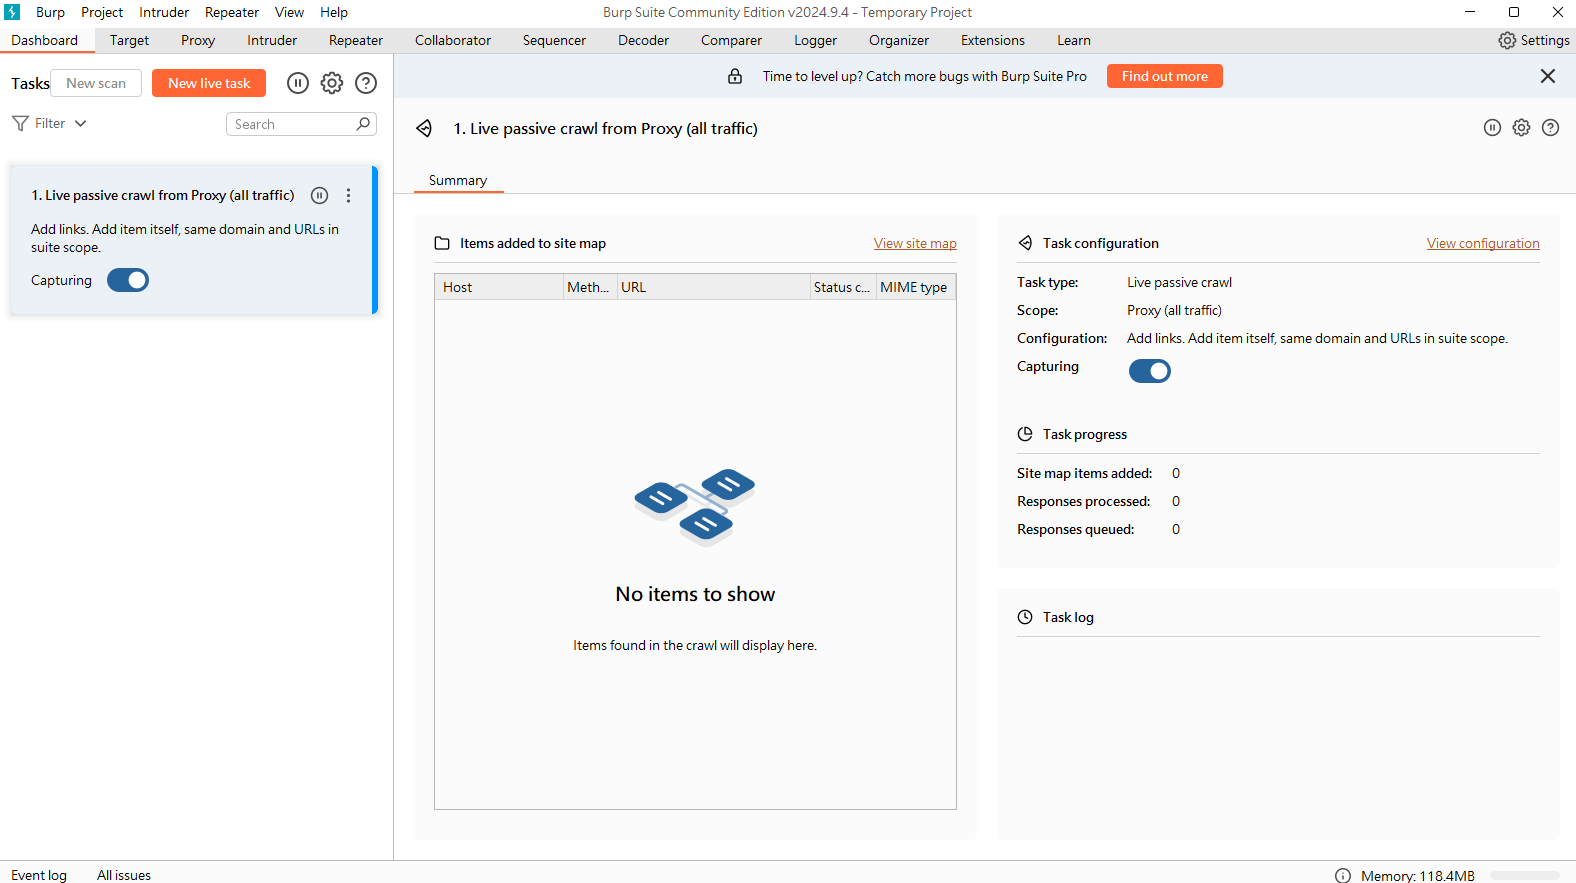Select the Live passive crawl task card title
This screenshot has height=883, width=1576.
pyautogui.click(x=163, y=195)
